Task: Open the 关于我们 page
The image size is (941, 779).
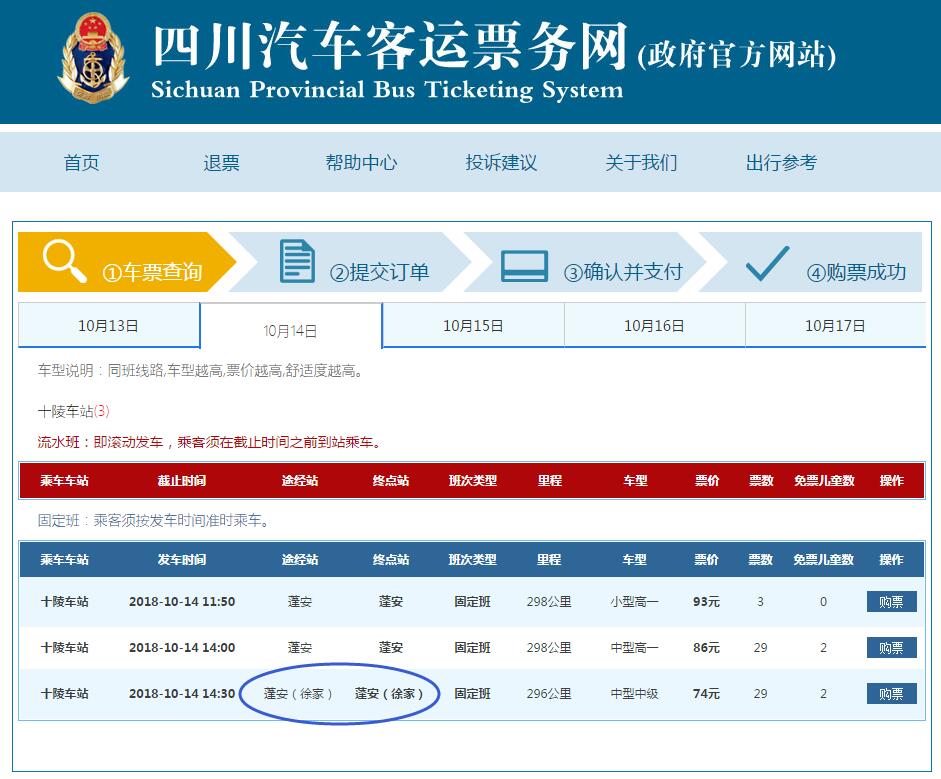Action: [x=641, y=163]
